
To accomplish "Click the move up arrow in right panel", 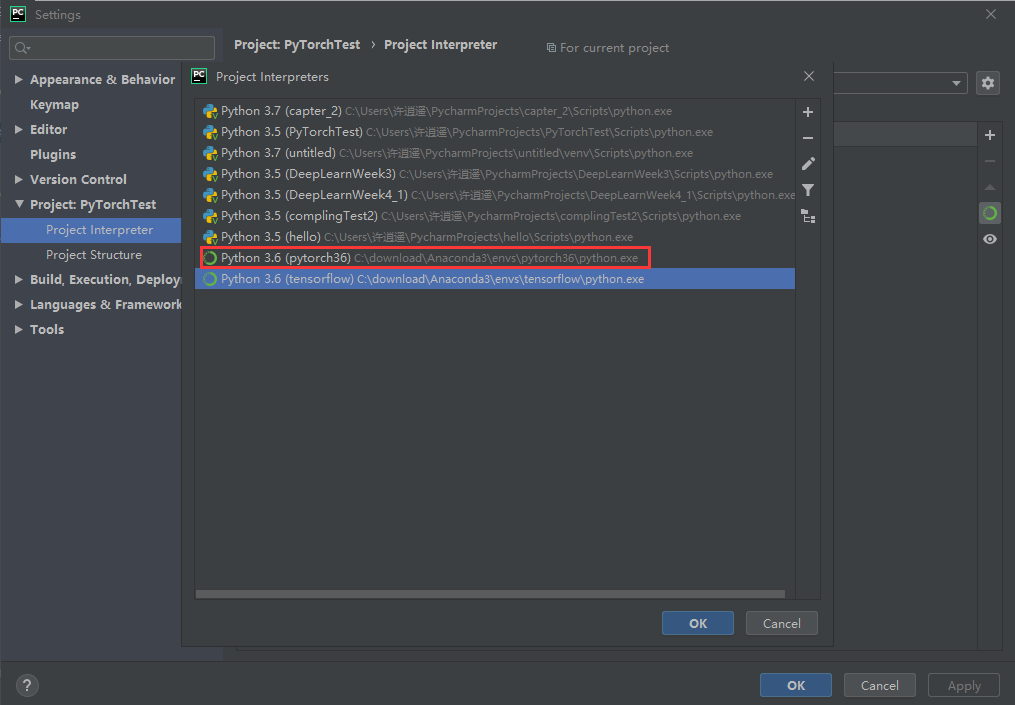I will 990,186.
